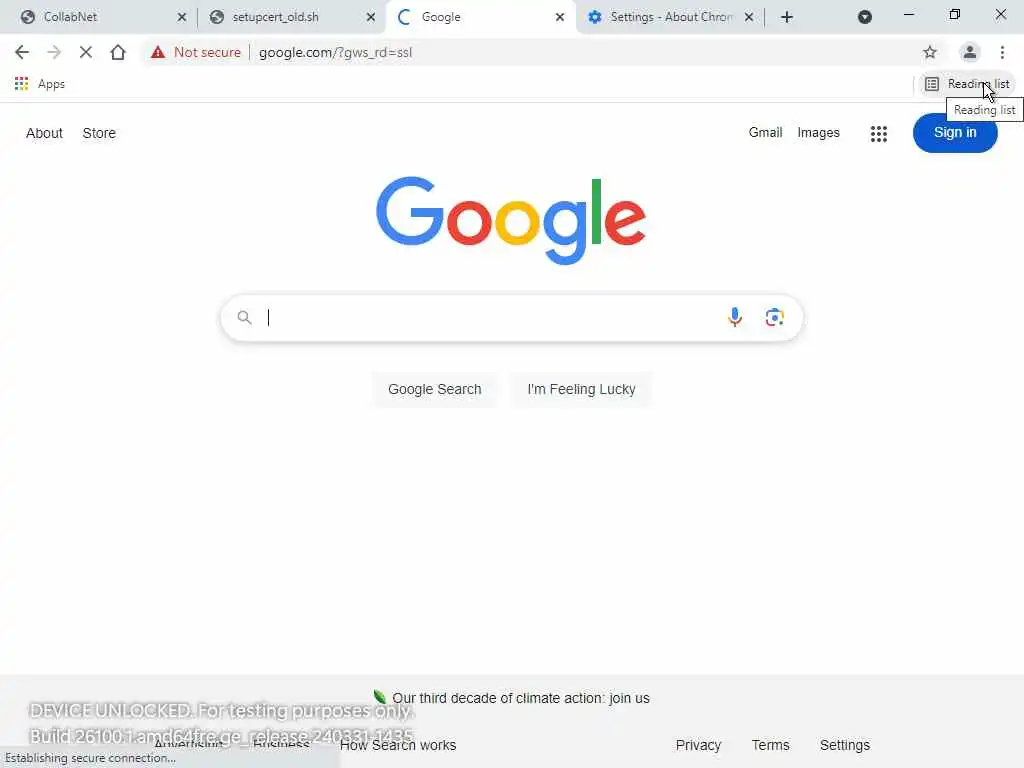This screenshot has width=1024, height=768.
Task: Click the back navigation arrow
Action: point(22,52)
